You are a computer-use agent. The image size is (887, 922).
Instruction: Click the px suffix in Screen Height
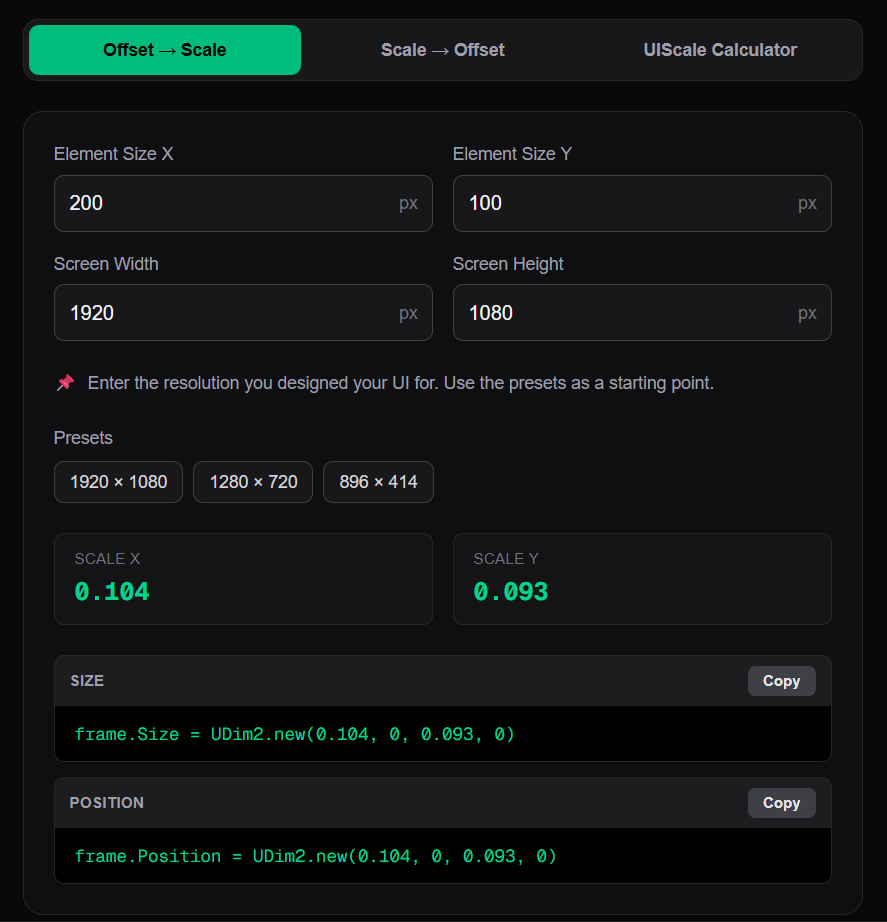[807, 313]
